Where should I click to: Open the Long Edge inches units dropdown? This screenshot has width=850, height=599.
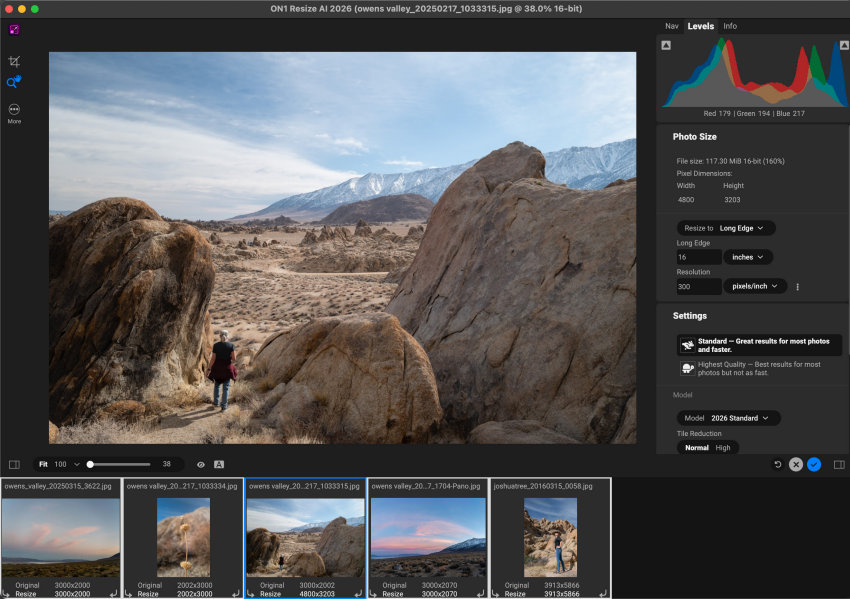click(x=748, y=257)
